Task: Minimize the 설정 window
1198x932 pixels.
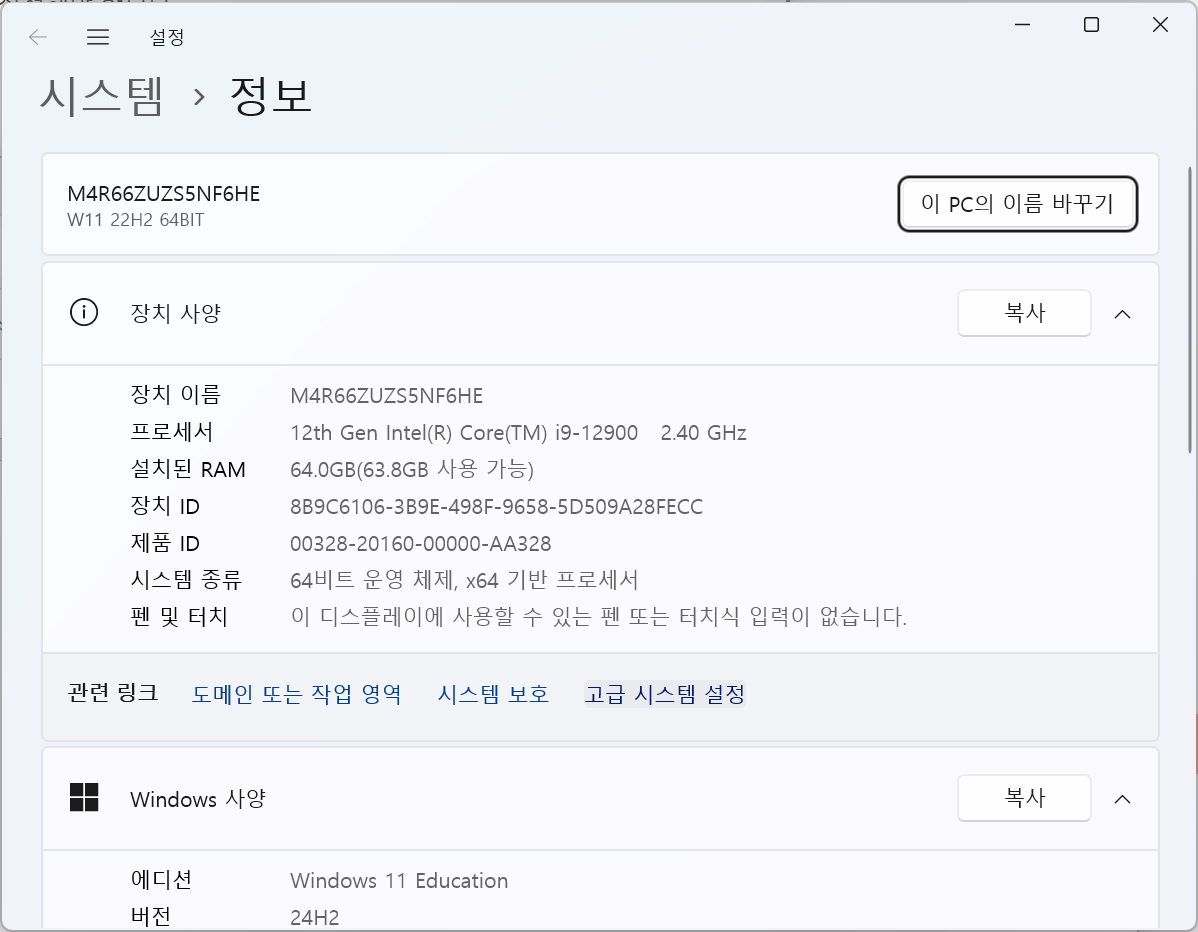Action: click(x=1022, y=24)
